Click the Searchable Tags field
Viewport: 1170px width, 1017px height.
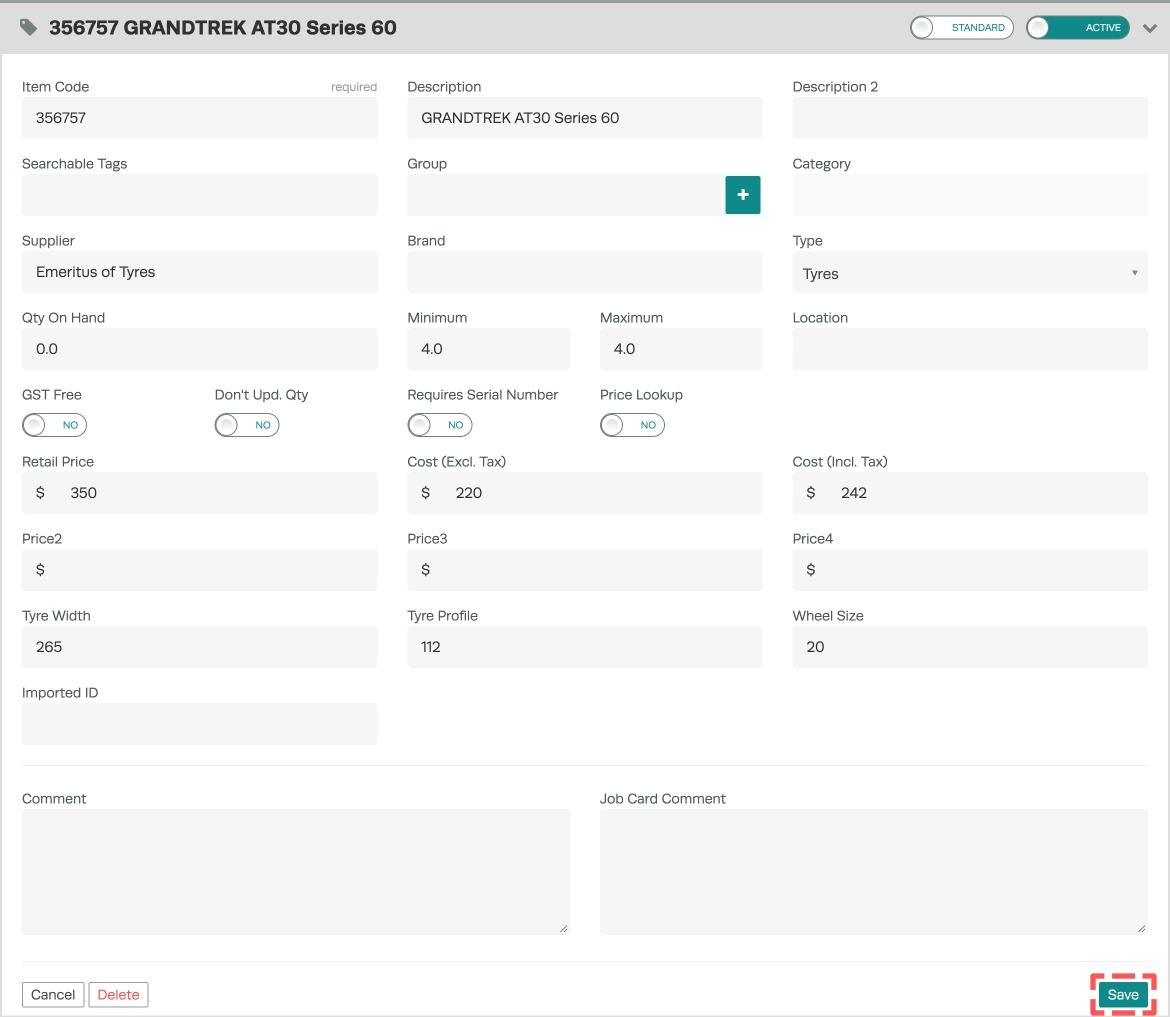click(x=199, y=195)
